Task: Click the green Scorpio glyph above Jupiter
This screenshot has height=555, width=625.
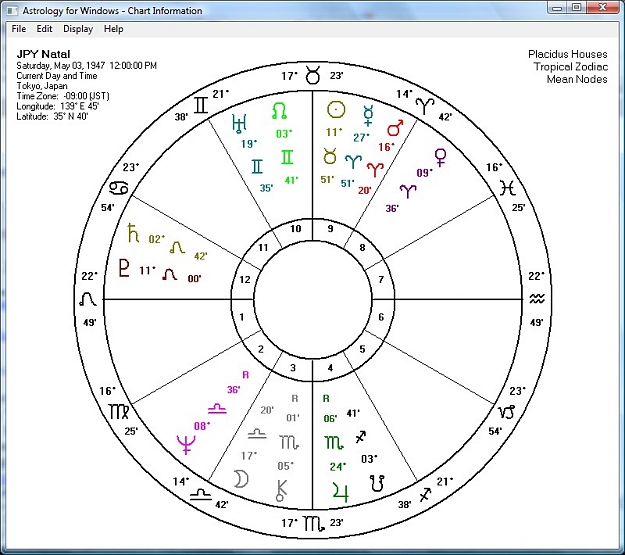Action: click(334, 442)
